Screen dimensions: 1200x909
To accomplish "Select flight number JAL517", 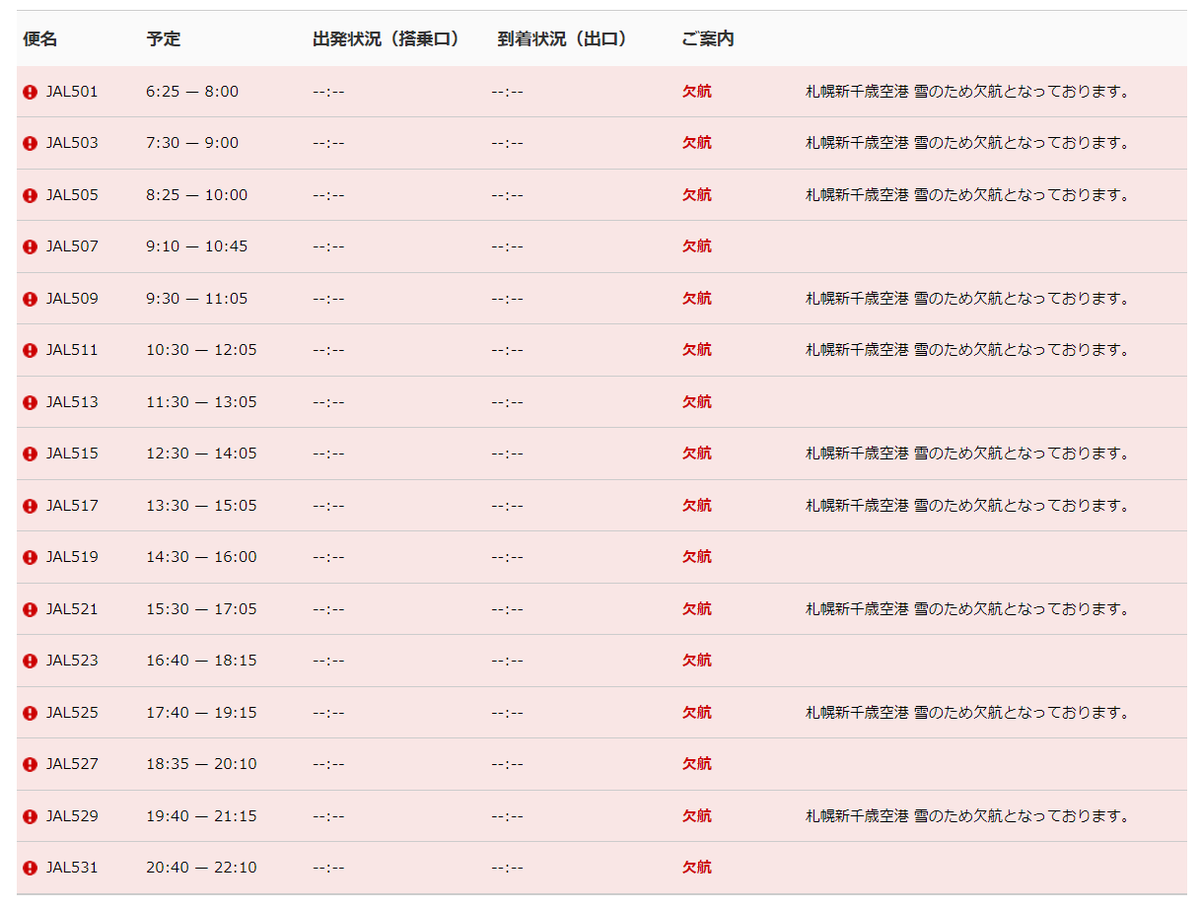I will click(x=72, y=505).
